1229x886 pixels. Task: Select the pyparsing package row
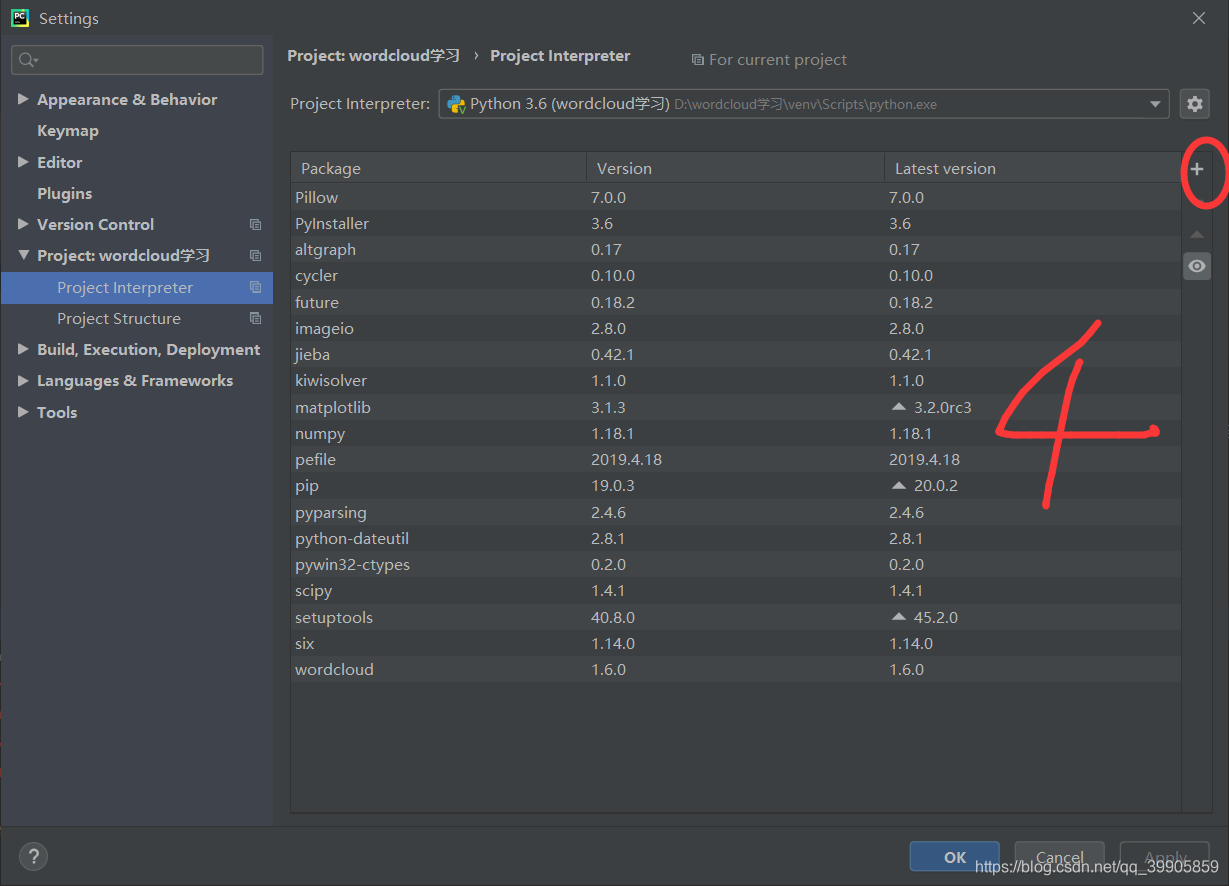(x=735, y=512)
